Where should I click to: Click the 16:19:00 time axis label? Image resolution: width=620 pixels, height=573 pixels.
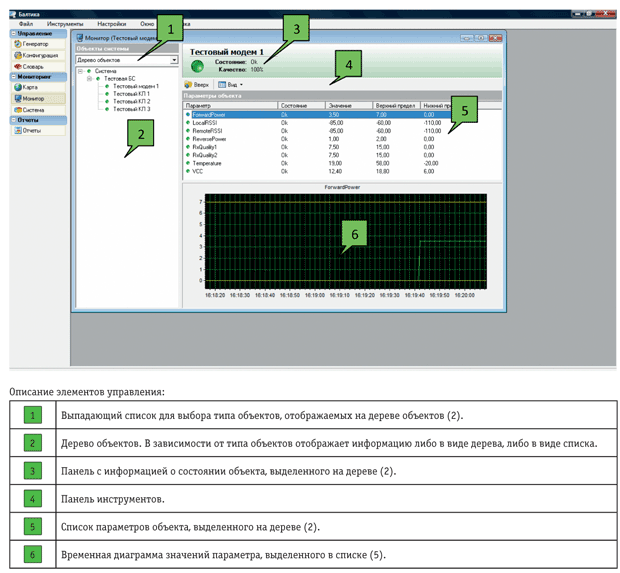point(315,295)
